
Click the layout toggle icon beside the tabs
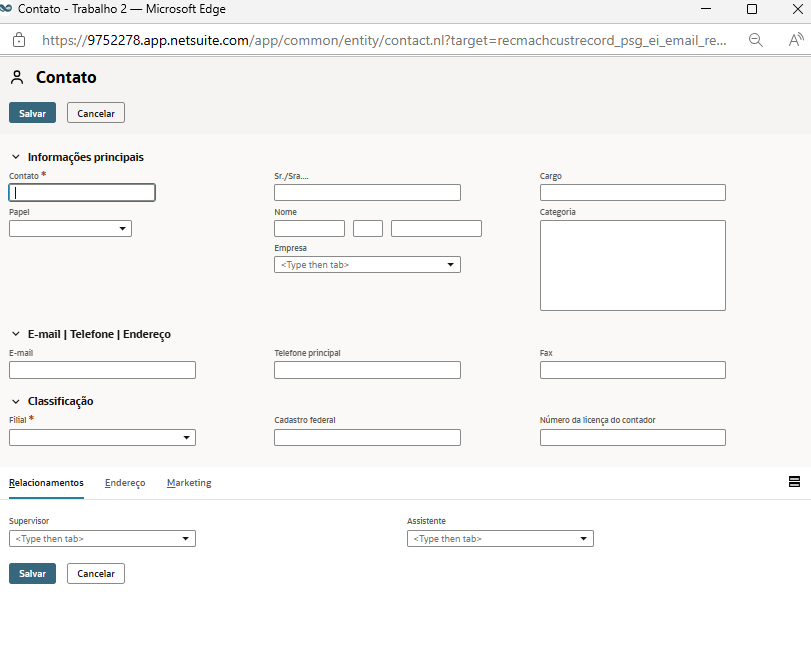pyautogui.click(x=794, y=481)
